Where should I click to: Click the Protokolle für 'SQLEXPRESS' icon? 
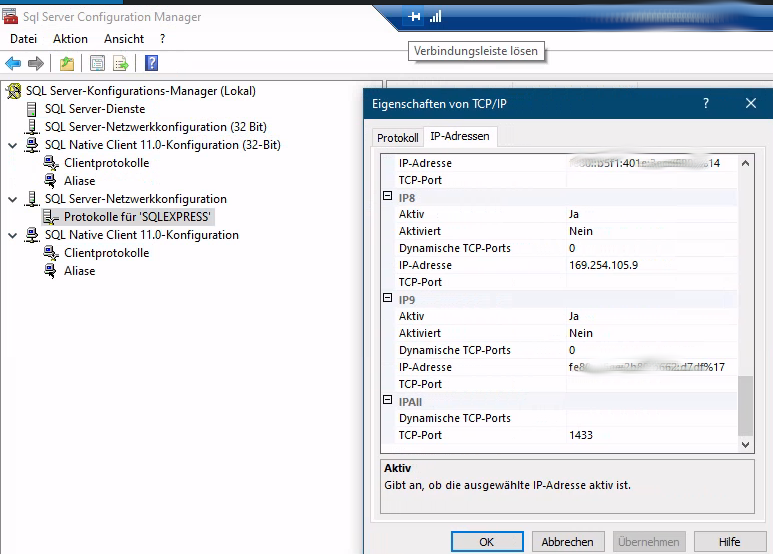(50, 217)
